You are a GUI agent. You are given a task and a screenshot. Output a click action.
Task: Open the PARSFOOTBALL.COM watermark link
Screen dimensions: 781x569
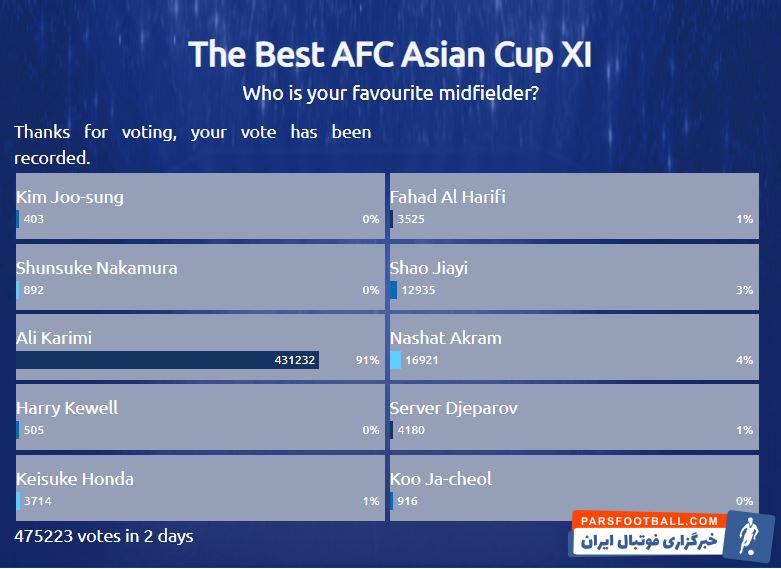[646, 521]
